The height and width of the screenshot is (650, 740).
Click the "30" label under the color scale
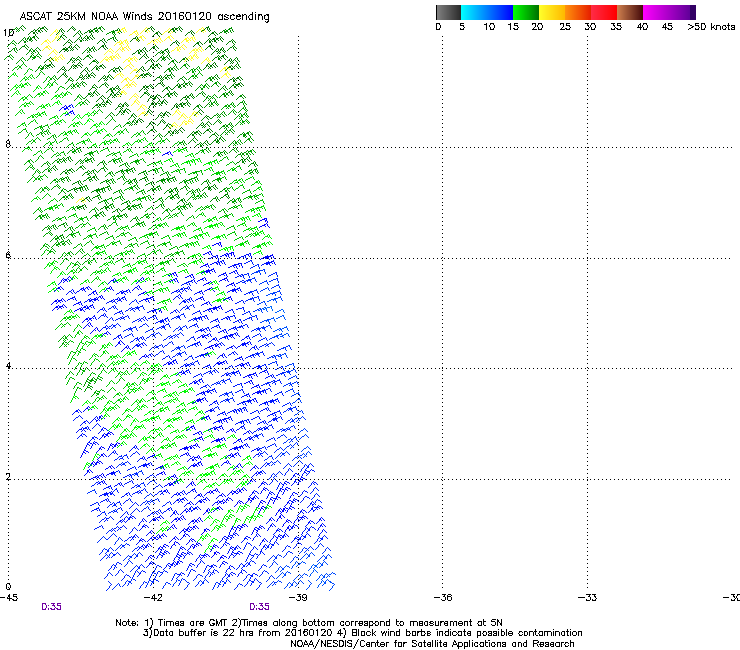click(590, 27)
